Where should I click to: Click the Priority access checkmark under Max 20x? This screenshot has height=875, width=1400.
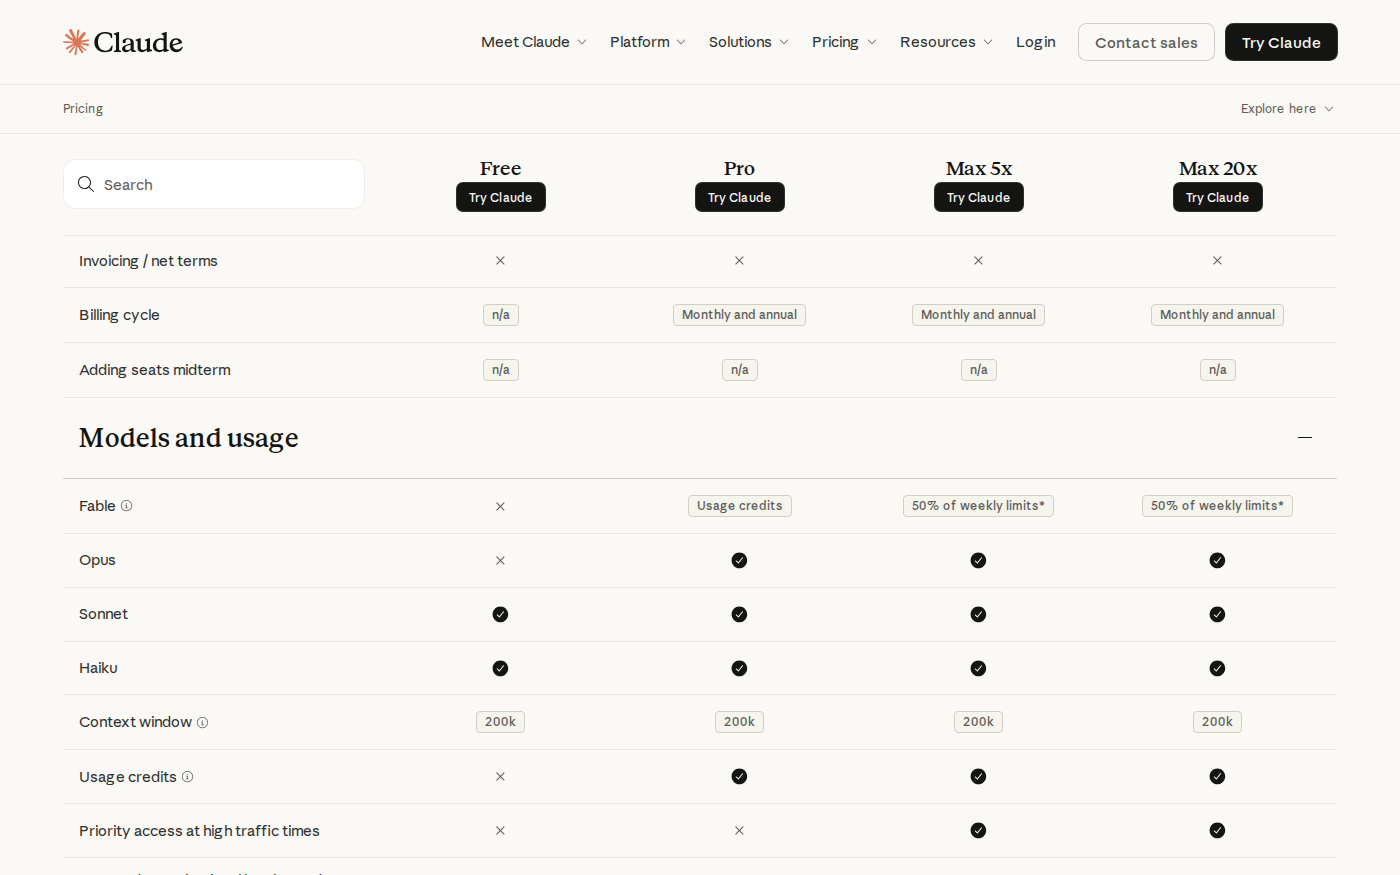coord(1217,830)
